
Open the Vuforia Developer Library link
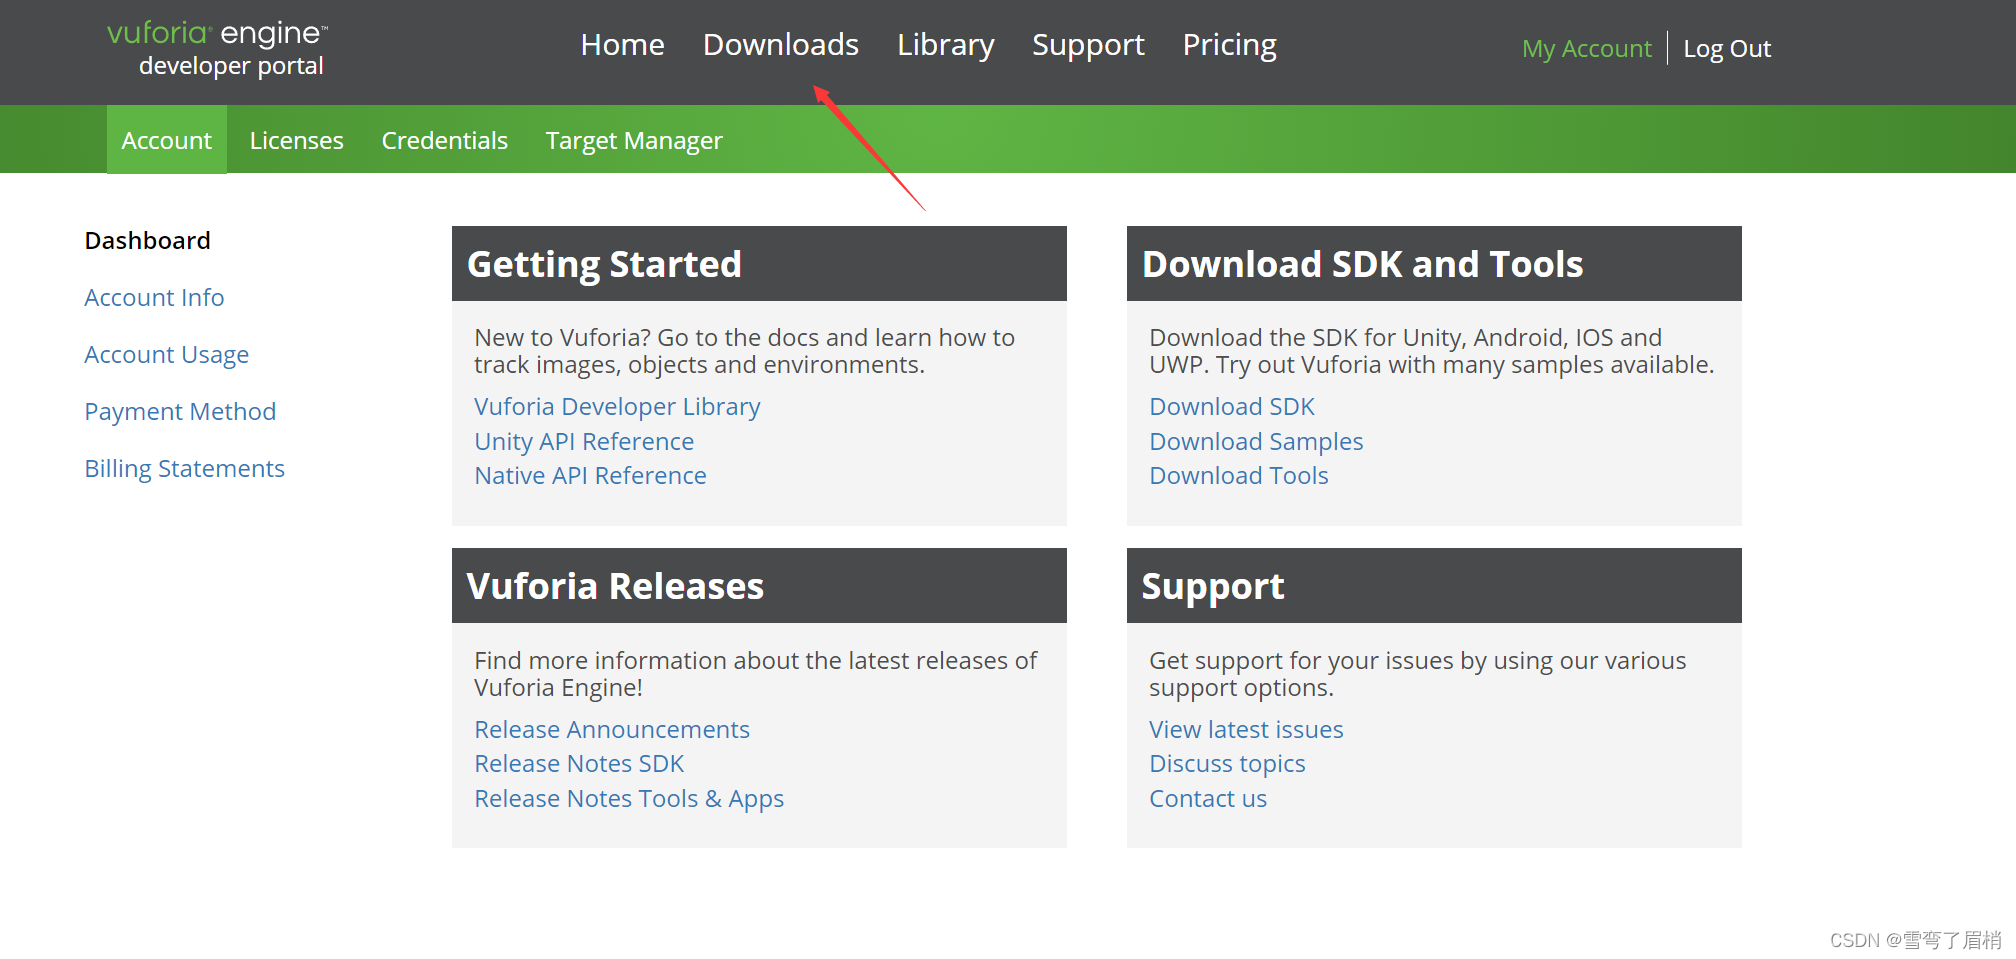click(617, 407)
